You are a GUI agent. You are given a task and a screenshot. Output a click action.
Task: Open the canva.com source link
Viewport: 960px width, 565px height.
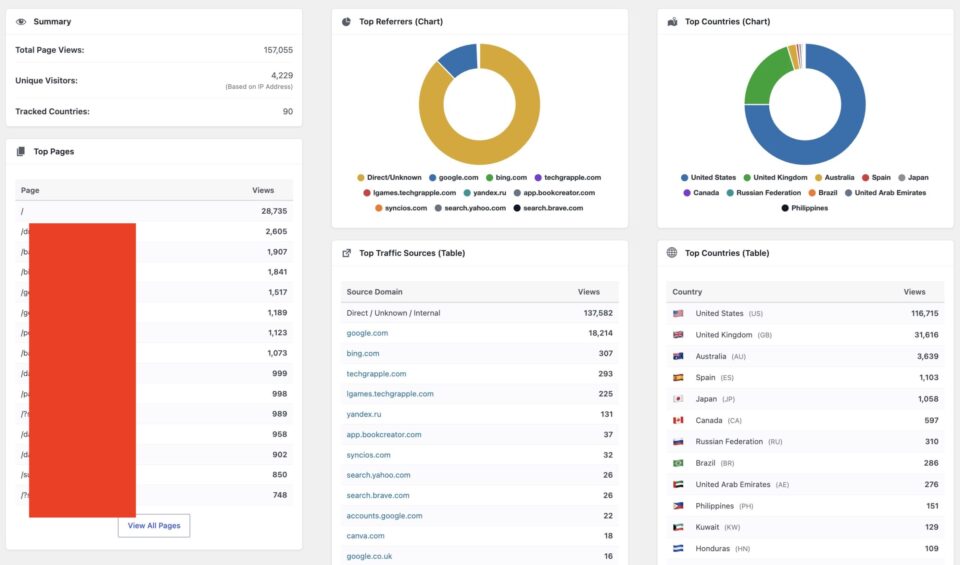tap(366, 536)
